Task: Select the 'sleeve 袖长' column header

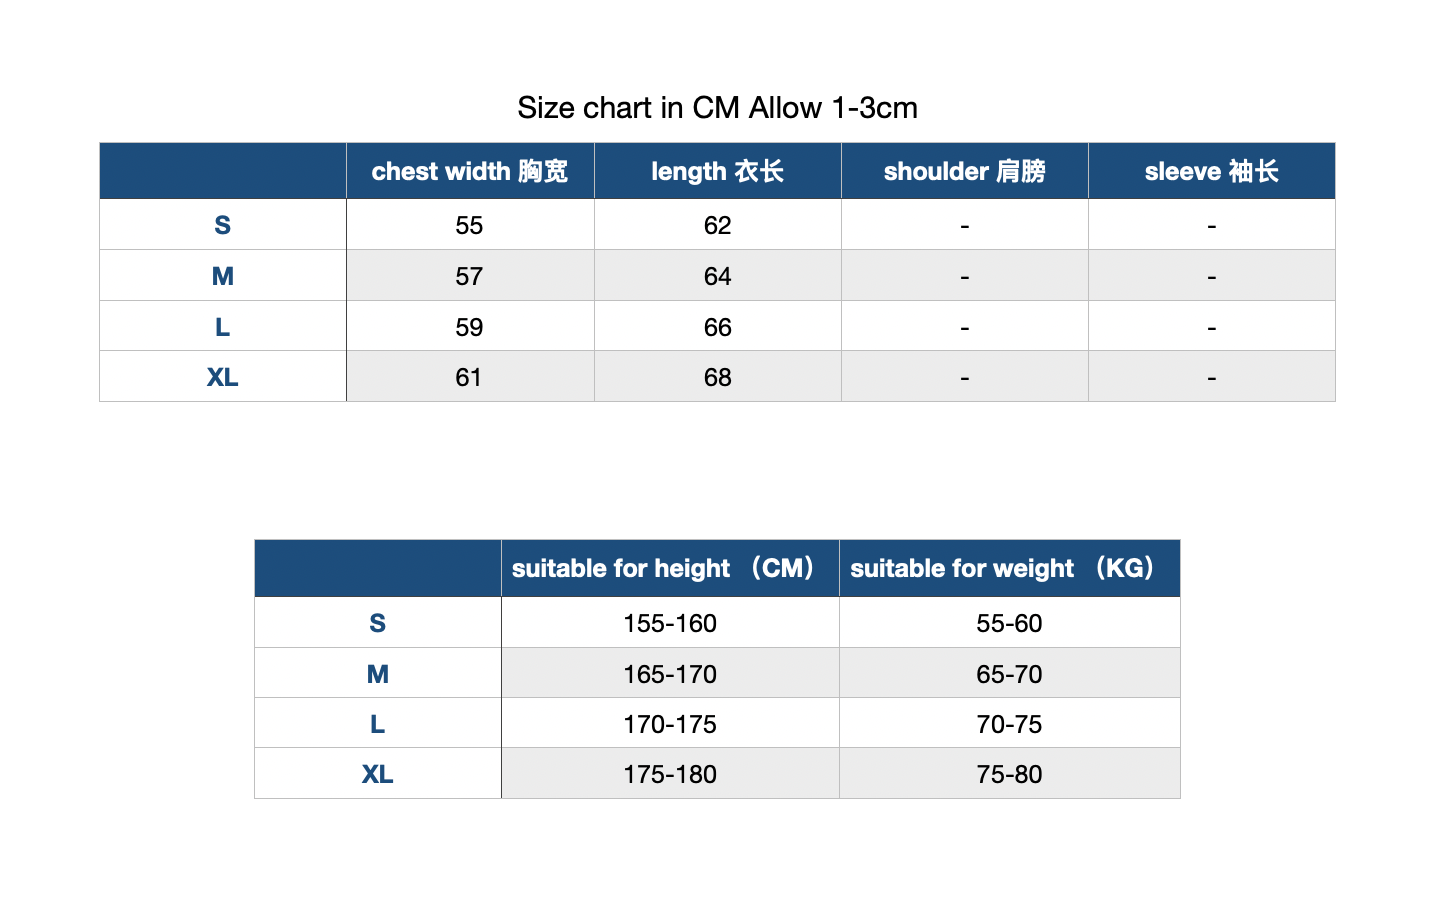Action: click(1211, 171)
